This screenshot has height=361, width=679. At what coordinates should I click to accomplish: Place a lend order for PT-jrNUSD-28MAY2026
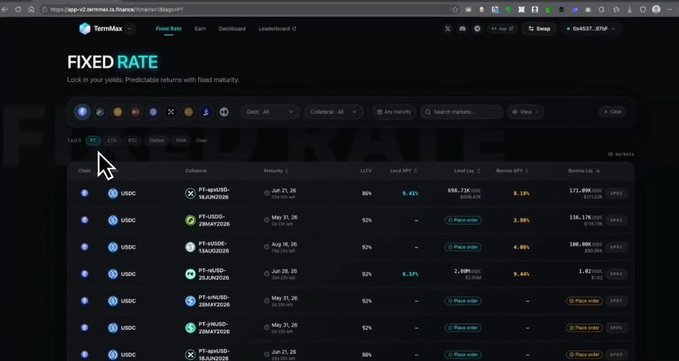463,328
